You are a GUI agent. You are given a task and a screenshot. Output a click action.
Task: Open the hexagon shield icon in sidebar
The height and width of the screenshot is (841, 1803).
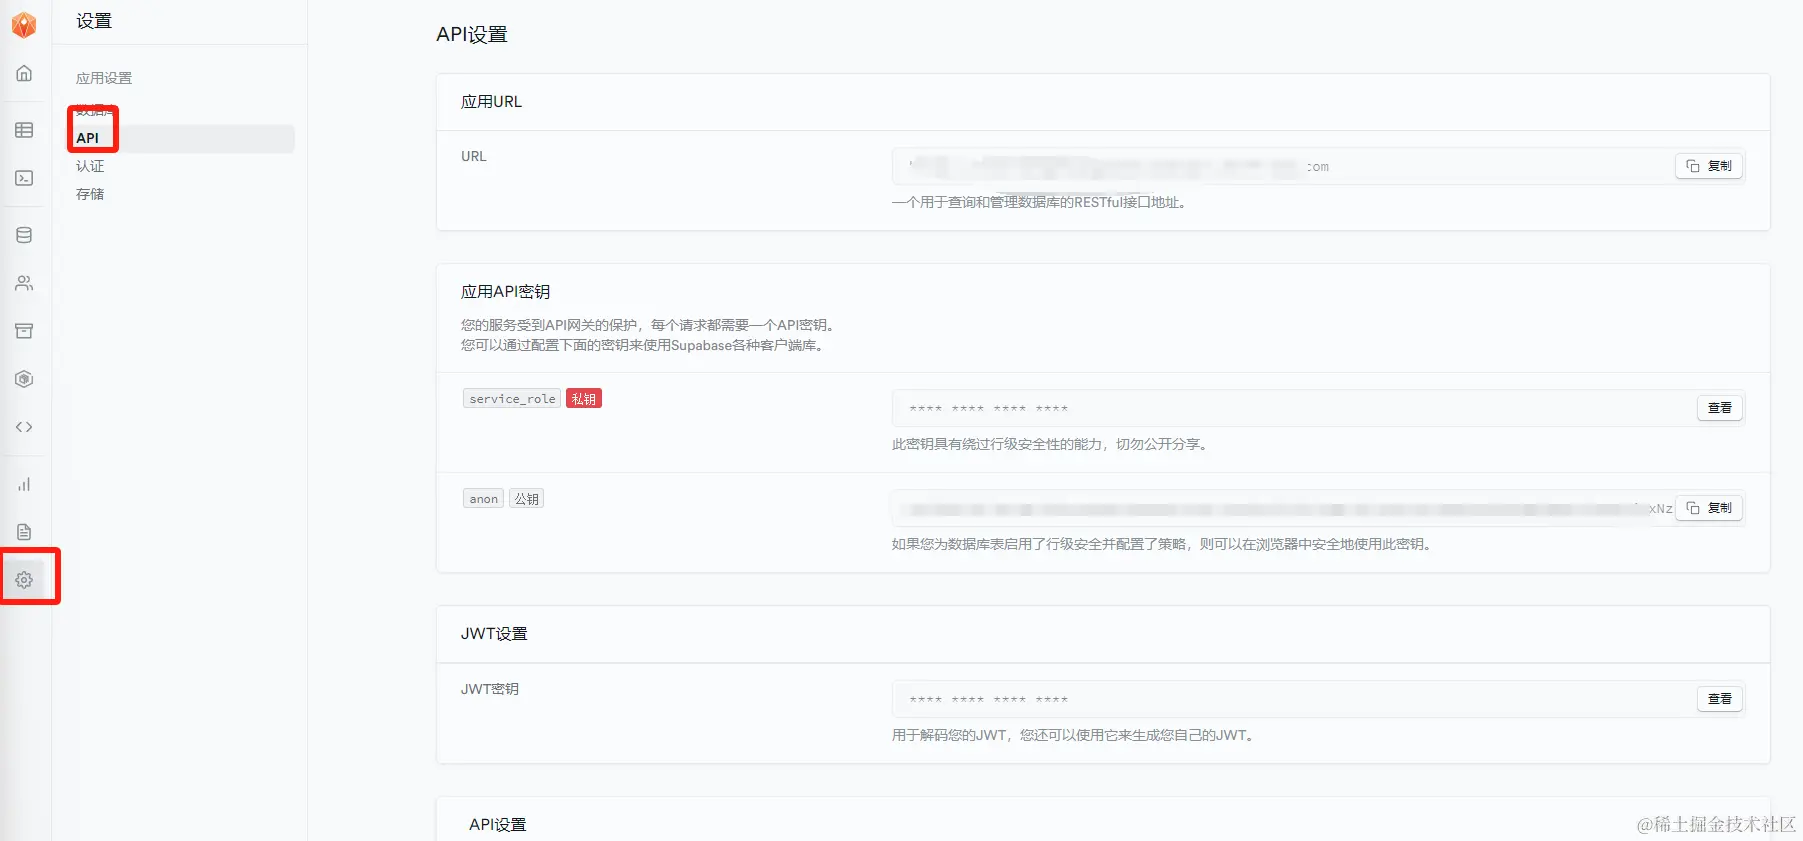[24, 379]
